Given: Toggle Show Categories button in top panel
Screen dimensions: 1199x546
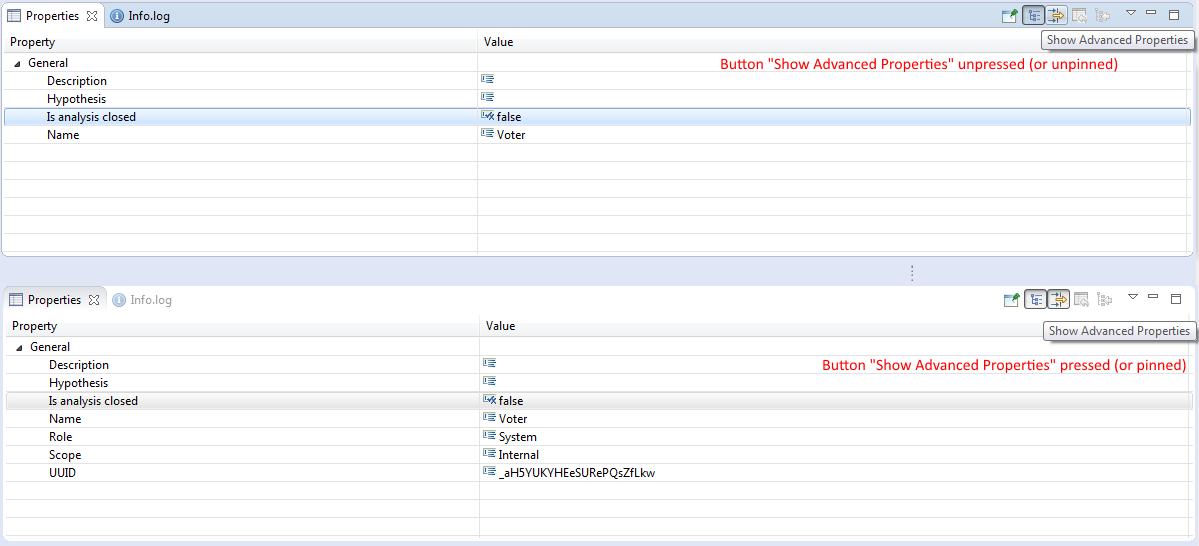Looking at the screenshot, I should [x=1033, y=15].
